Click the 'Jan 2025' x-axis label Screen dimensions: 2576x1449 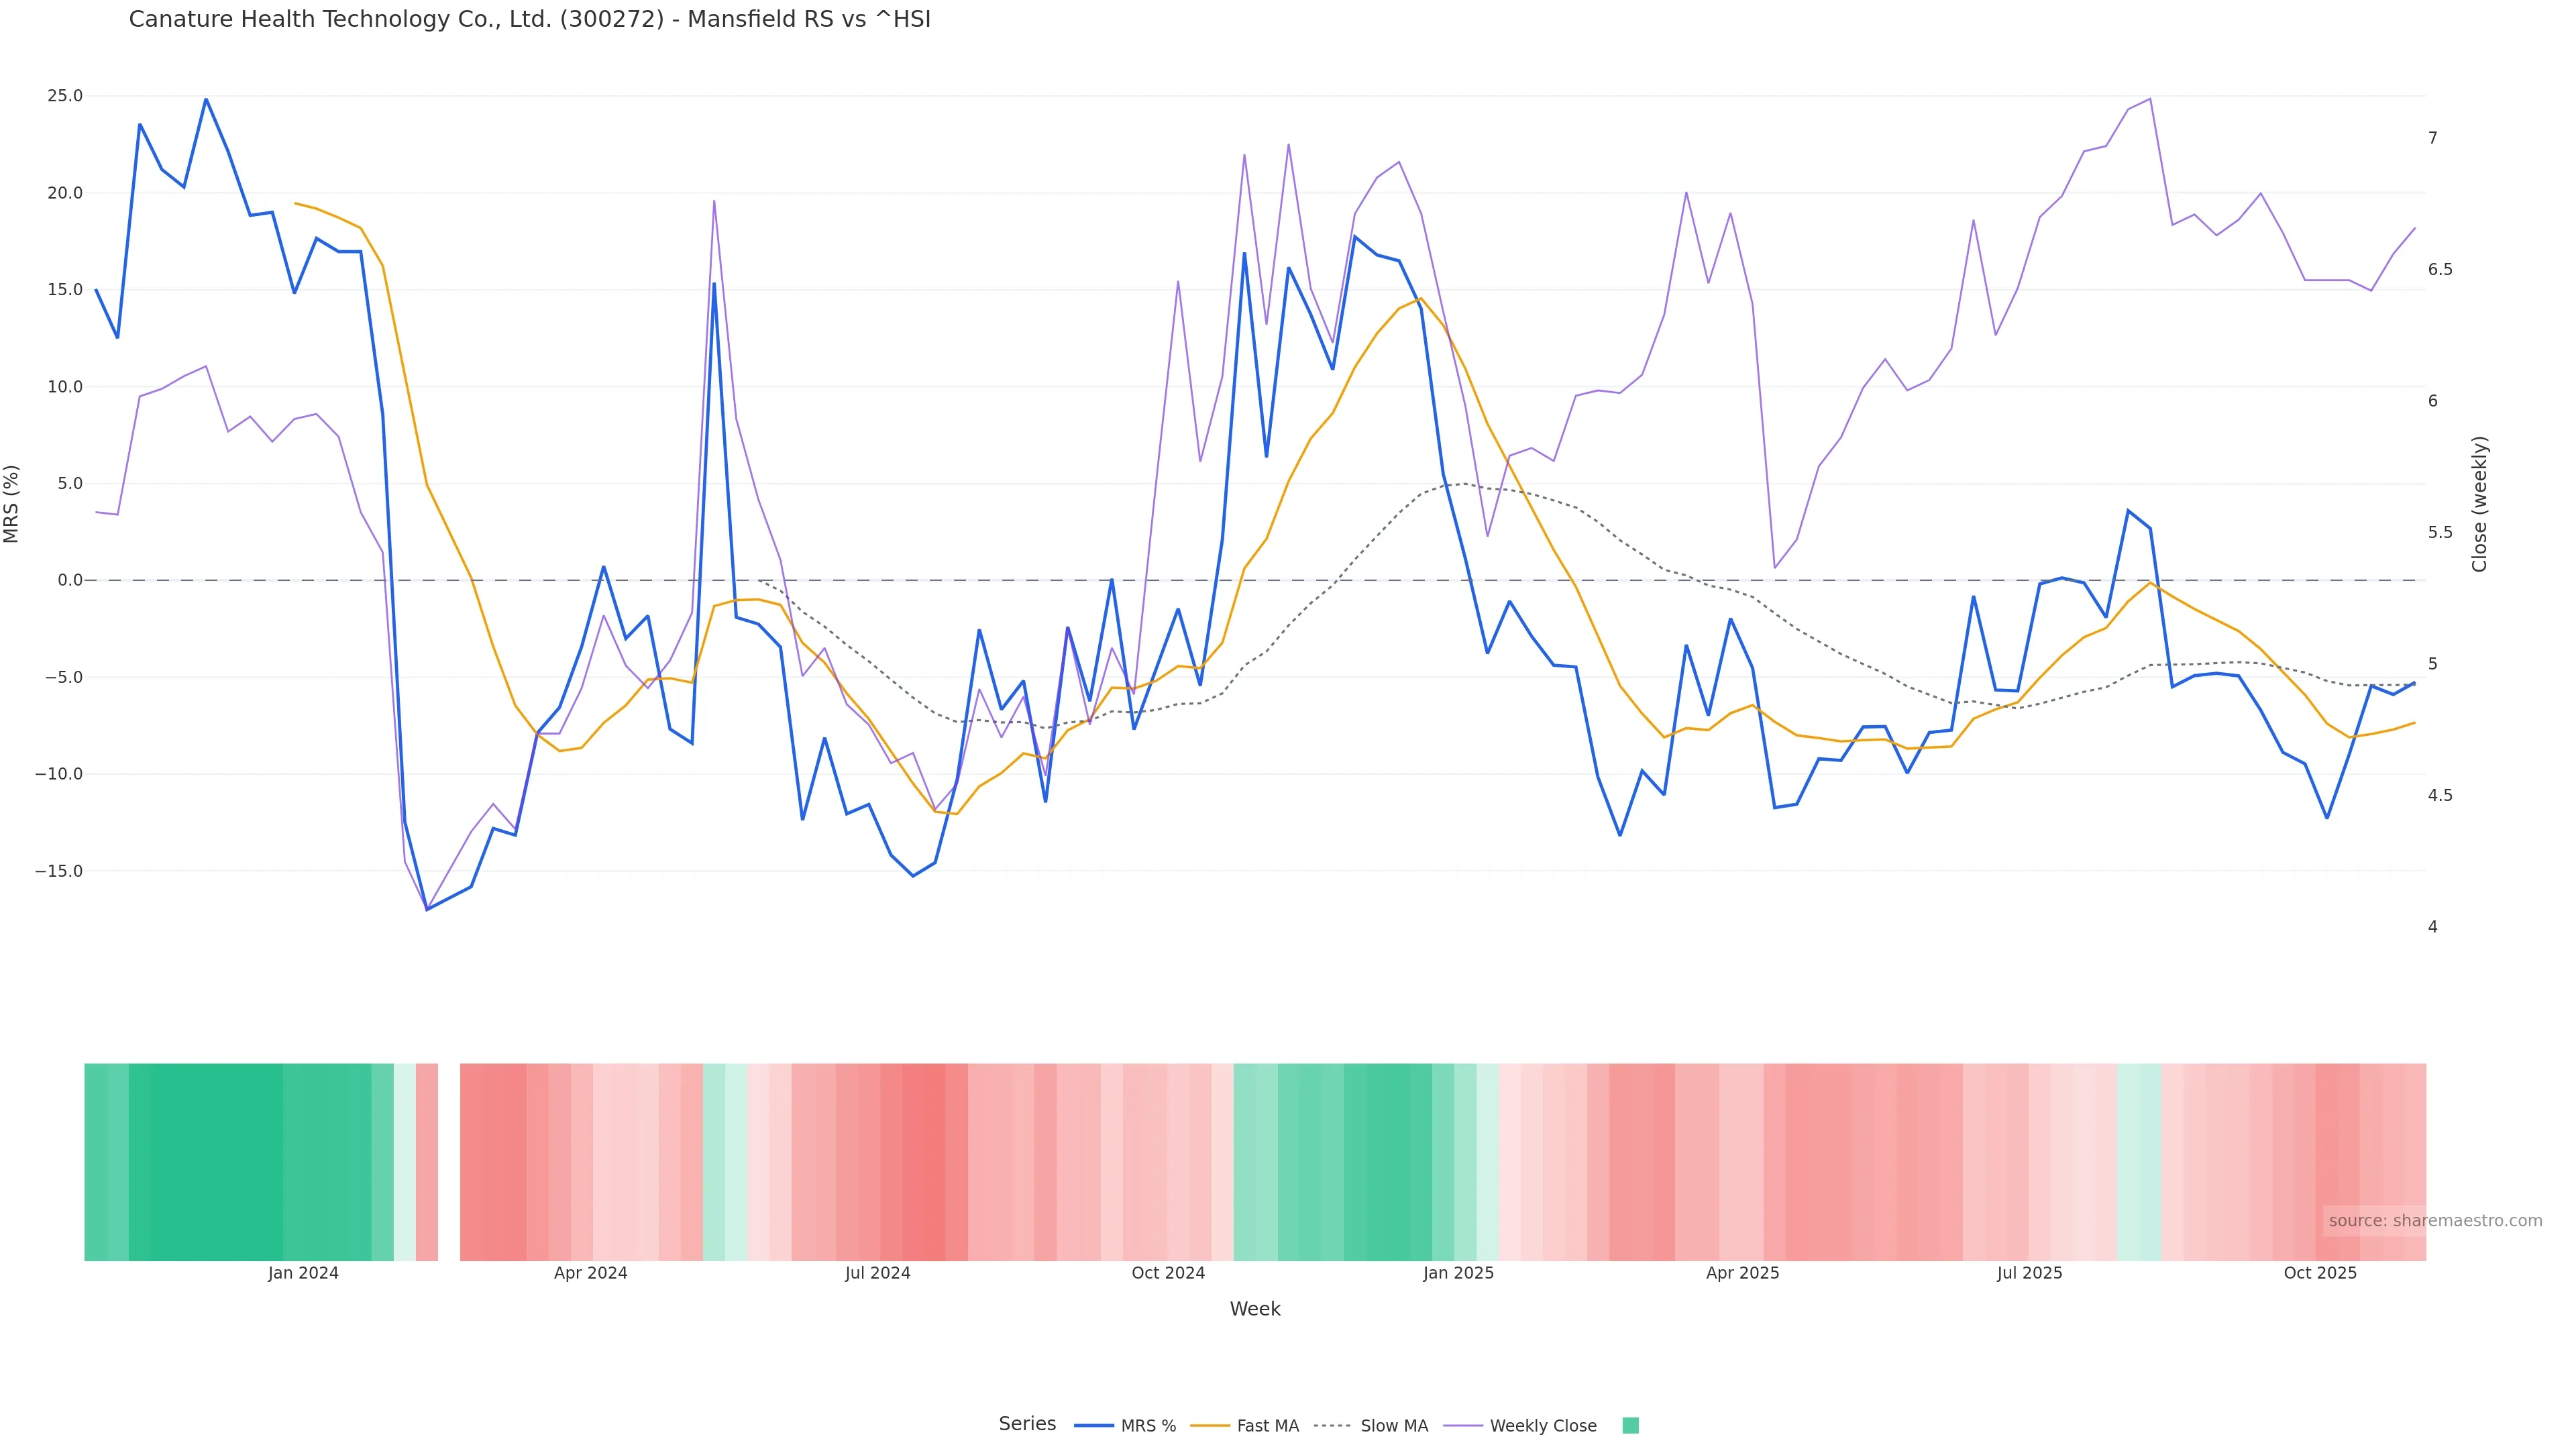point(1458,1273)
